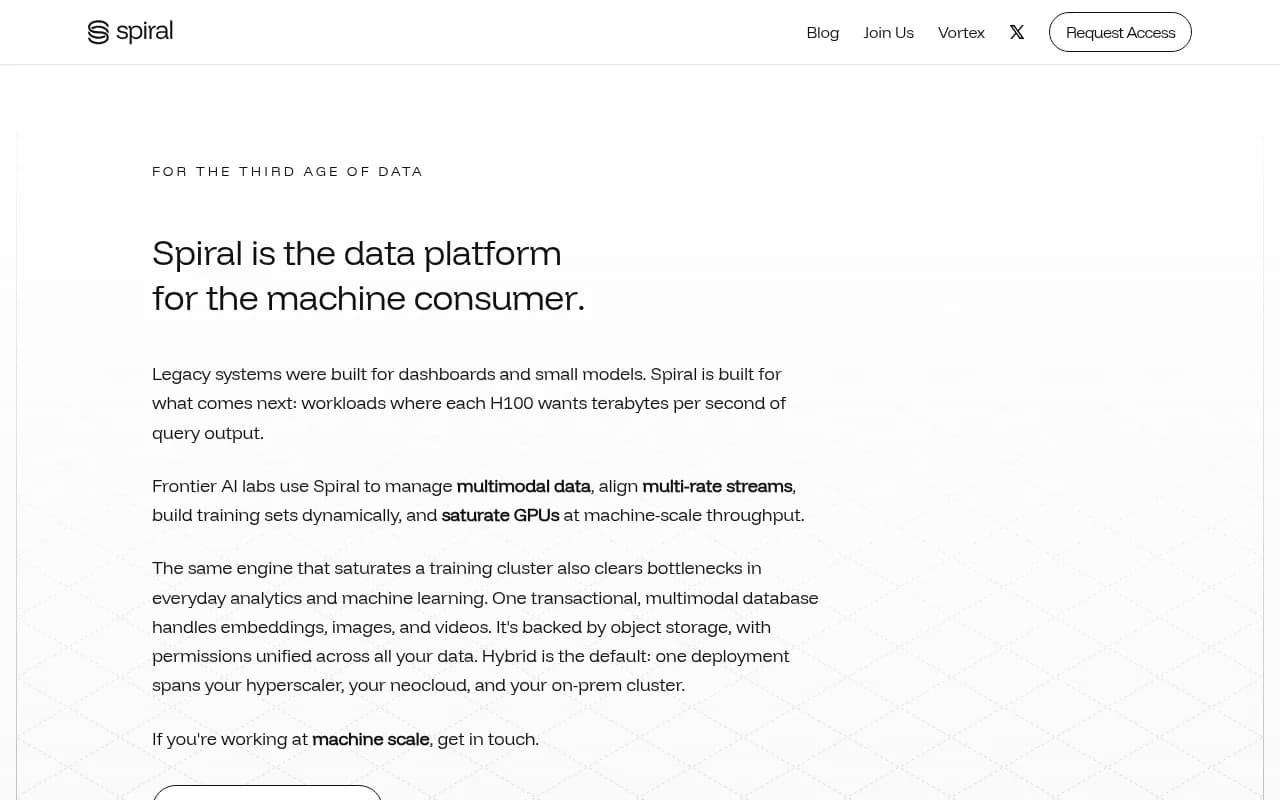Open the Vortex link
This screenshot has width=1280, height=800.
[961, 32]
